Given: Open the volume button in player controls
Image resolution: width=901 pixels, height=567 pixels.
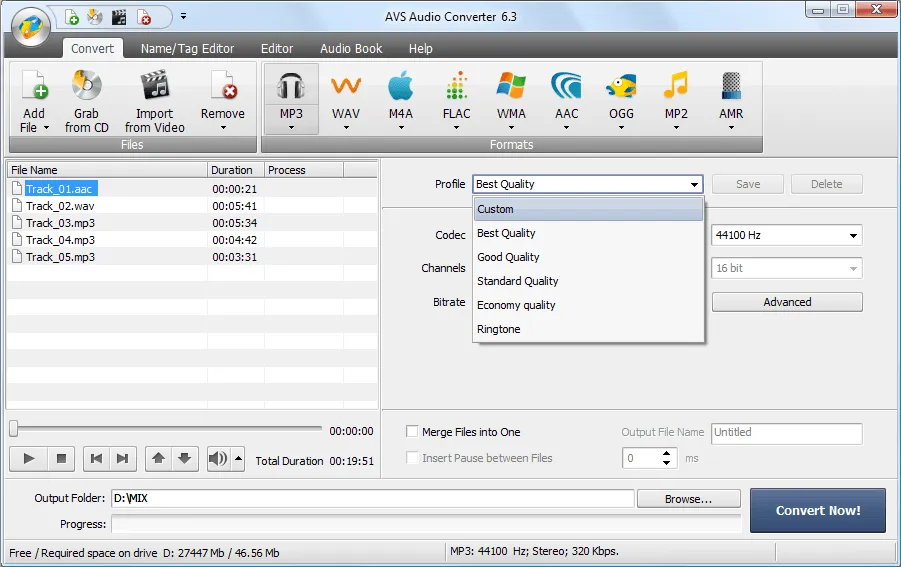Looking at the screenshot, I should (218, 459).
